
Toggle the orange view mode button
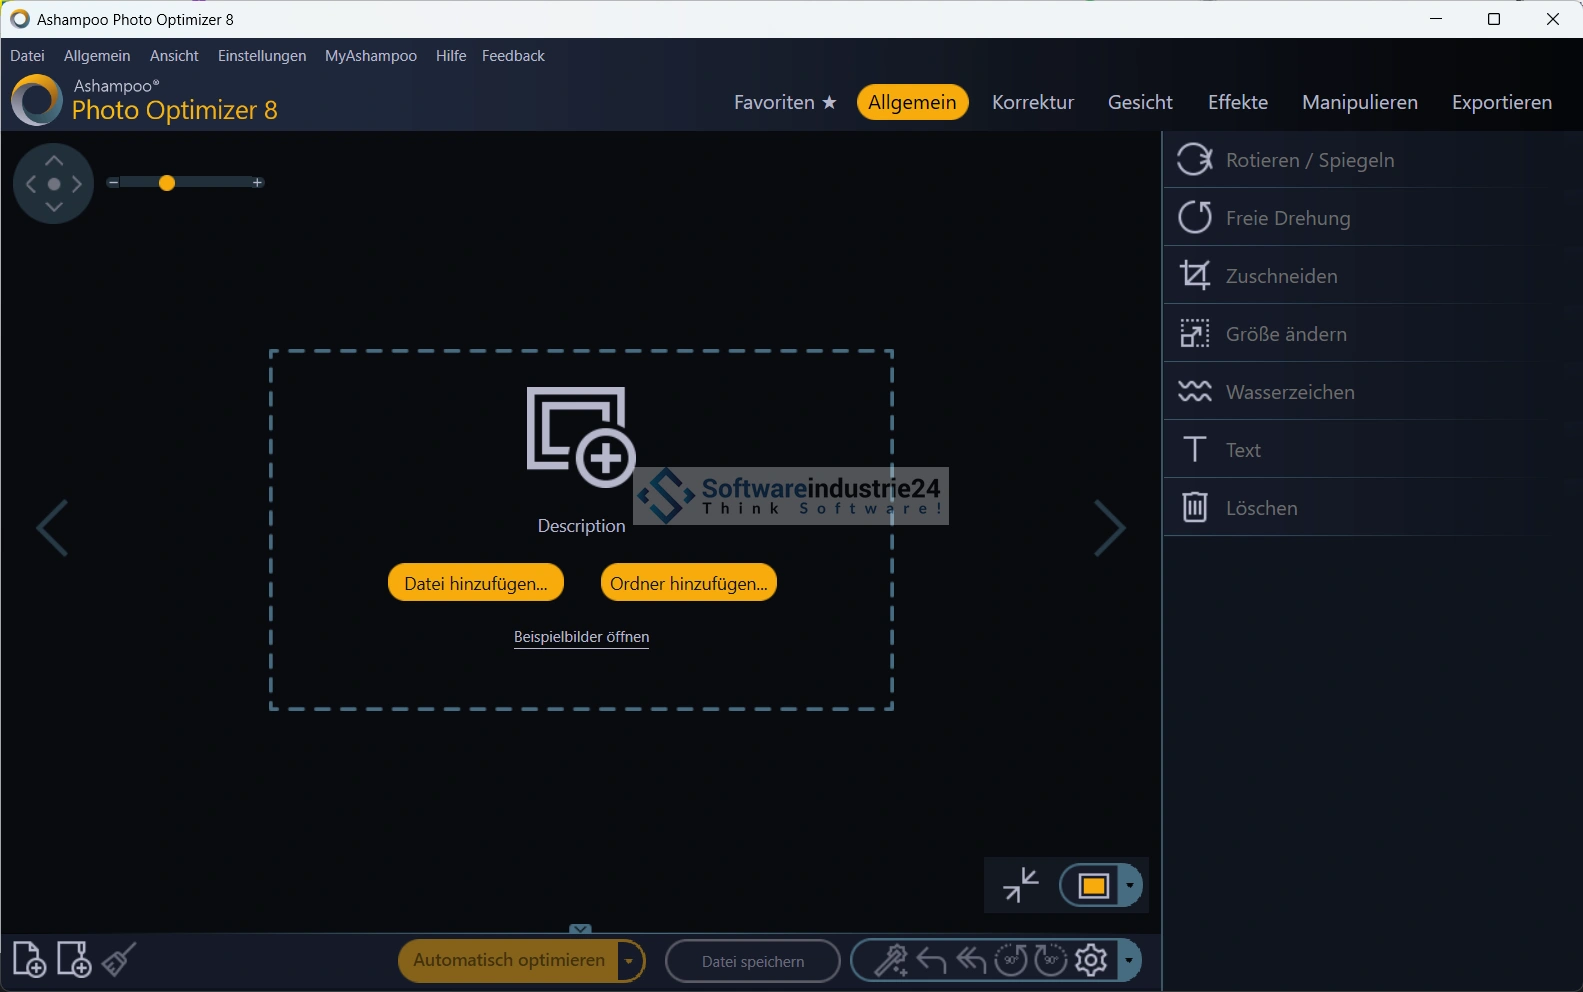tap(1093, 886)
